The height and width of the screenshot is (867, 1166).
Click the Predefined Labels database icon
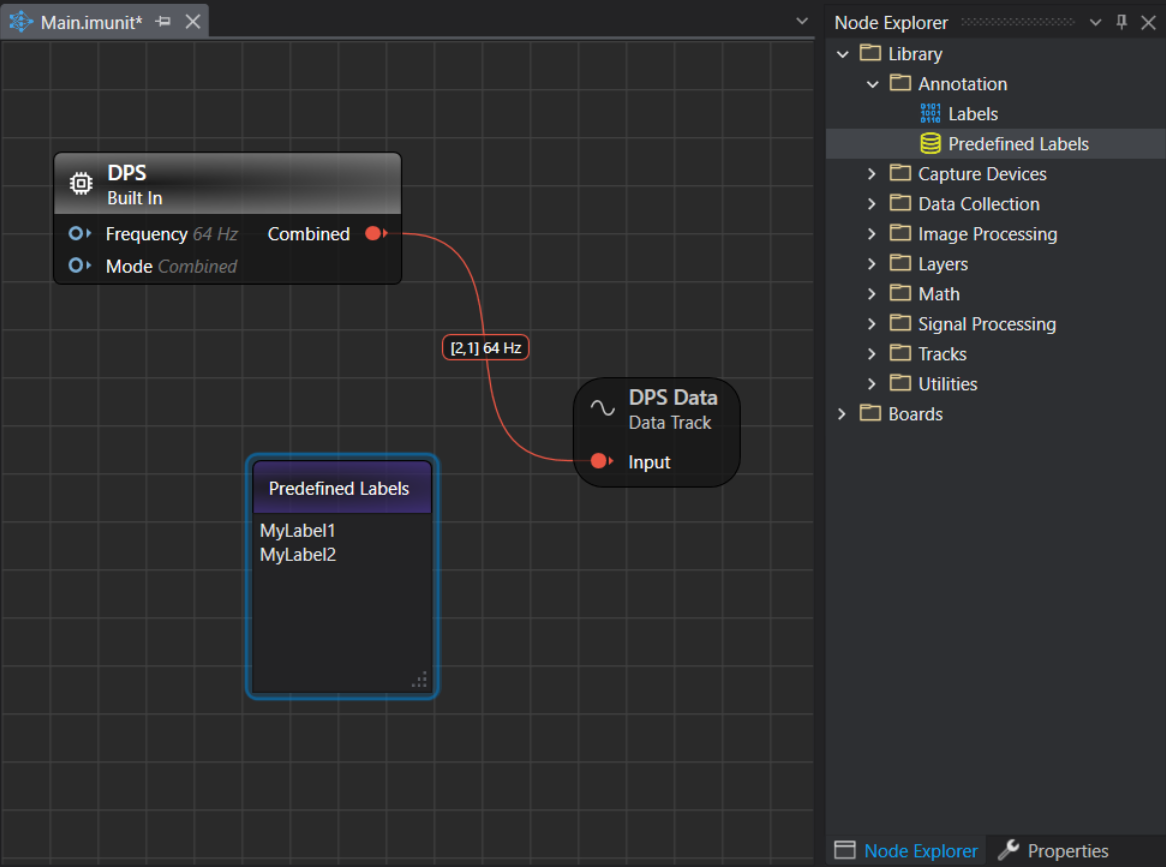tap(930, 144)
